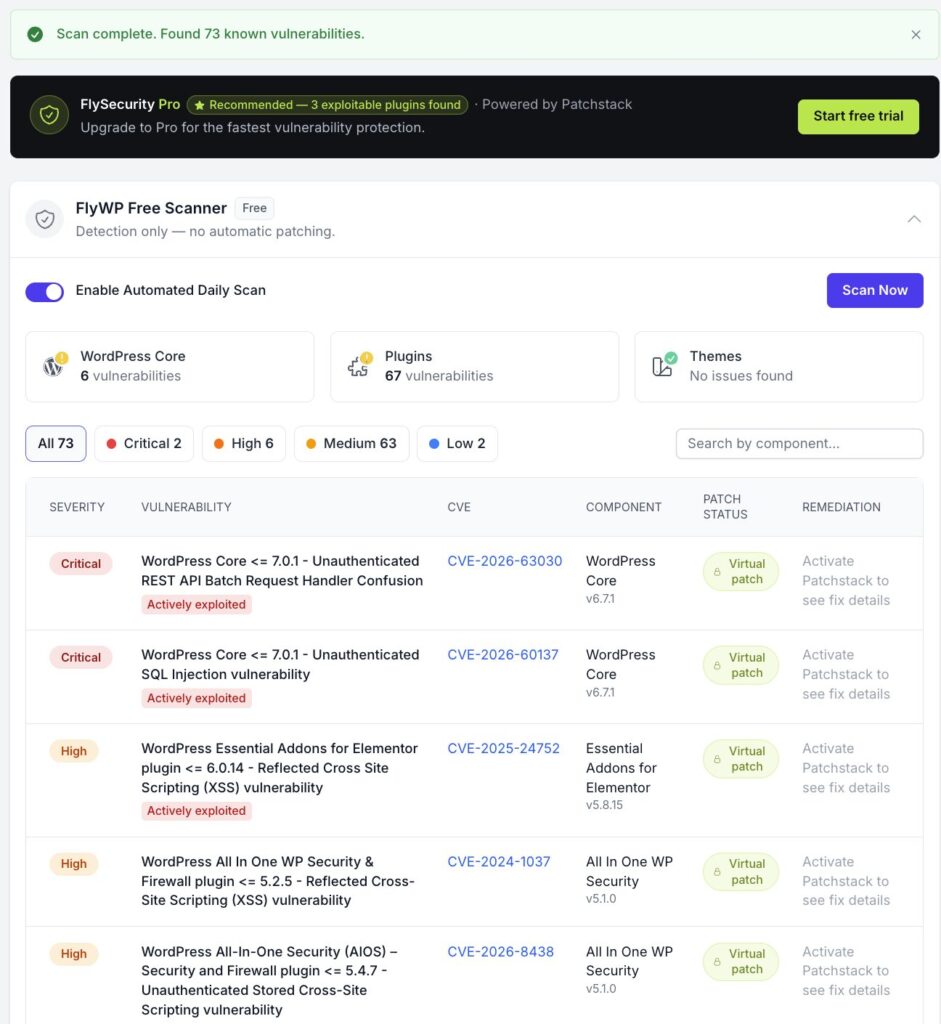Open the CVE-2025-24752 link

pyautogui.click(x=503, y=748)
